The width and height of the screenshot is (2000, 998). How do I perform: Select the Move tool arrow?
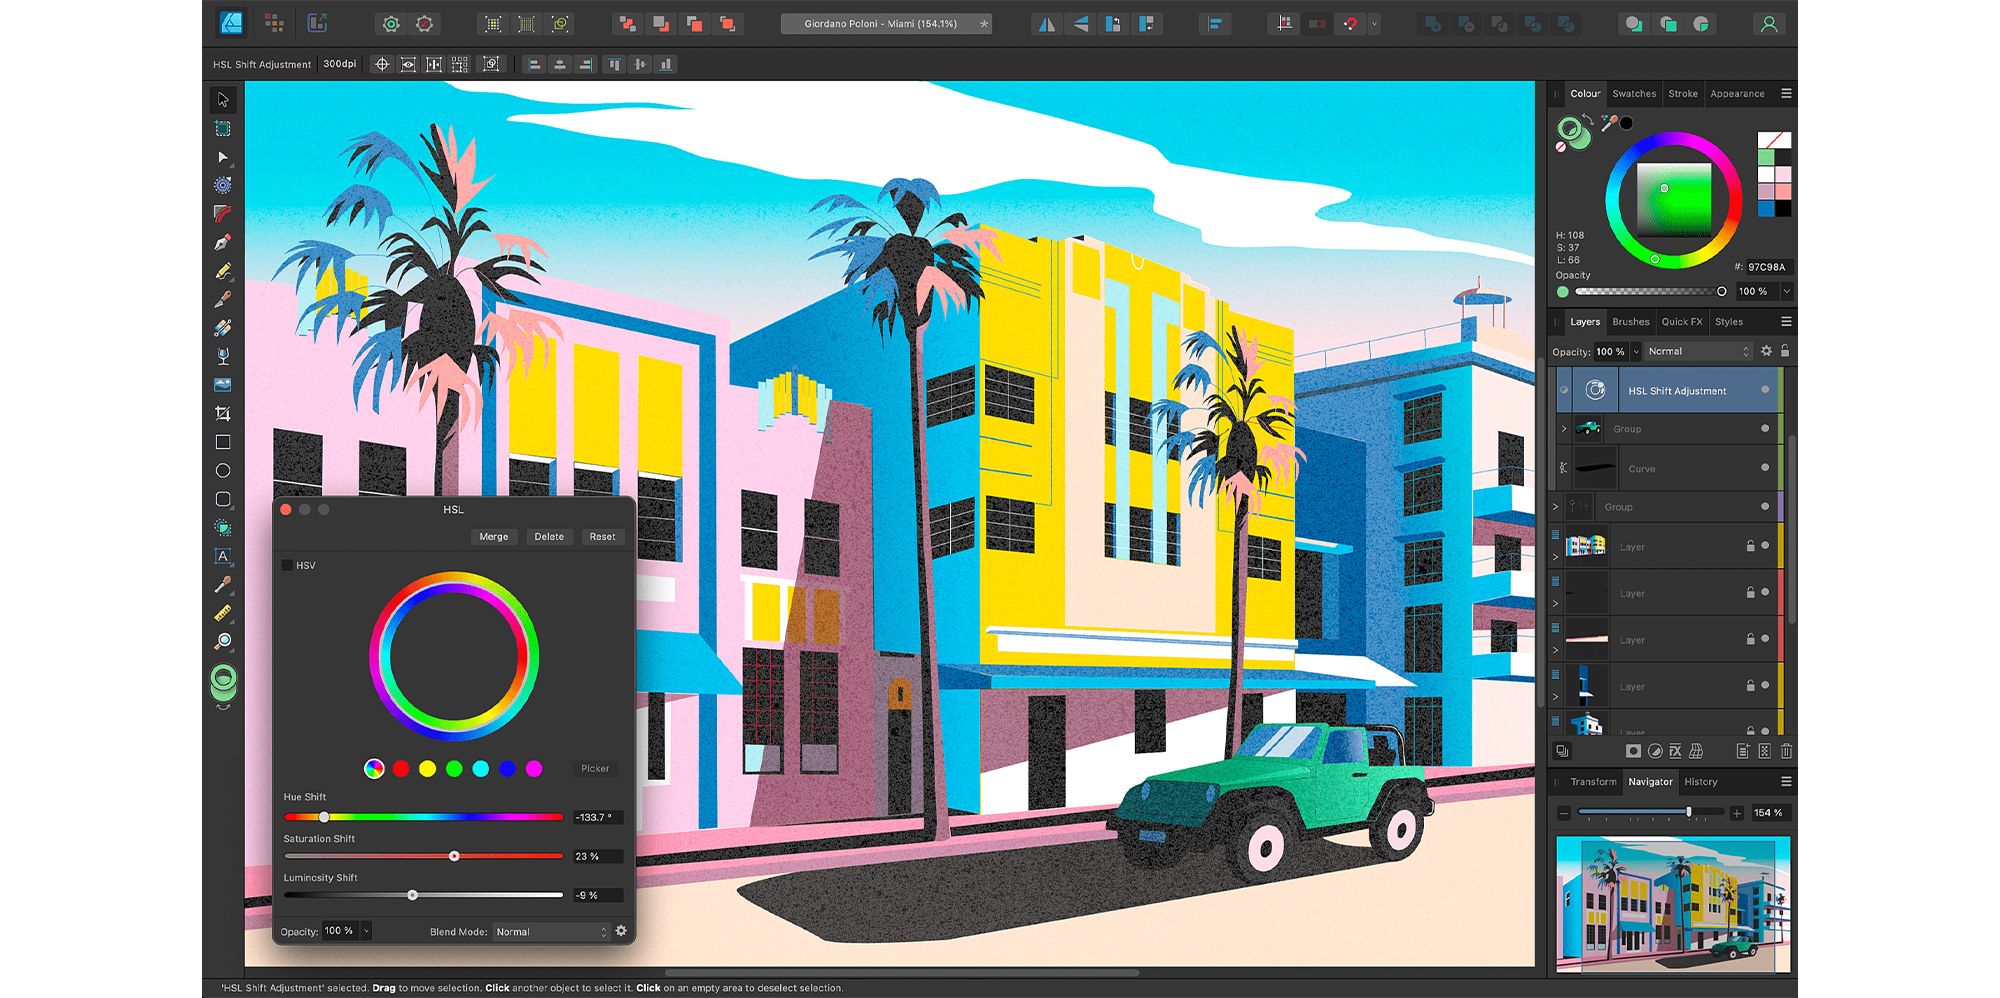click(223, 100)
